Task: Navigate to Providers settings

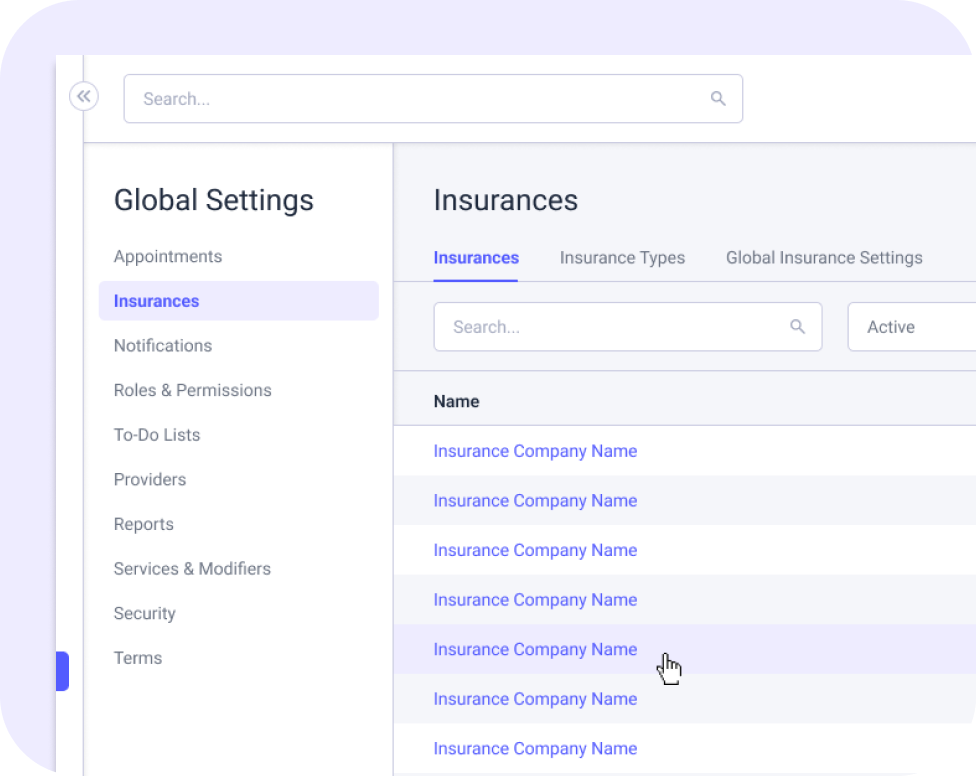Action: tap(150, 480)
